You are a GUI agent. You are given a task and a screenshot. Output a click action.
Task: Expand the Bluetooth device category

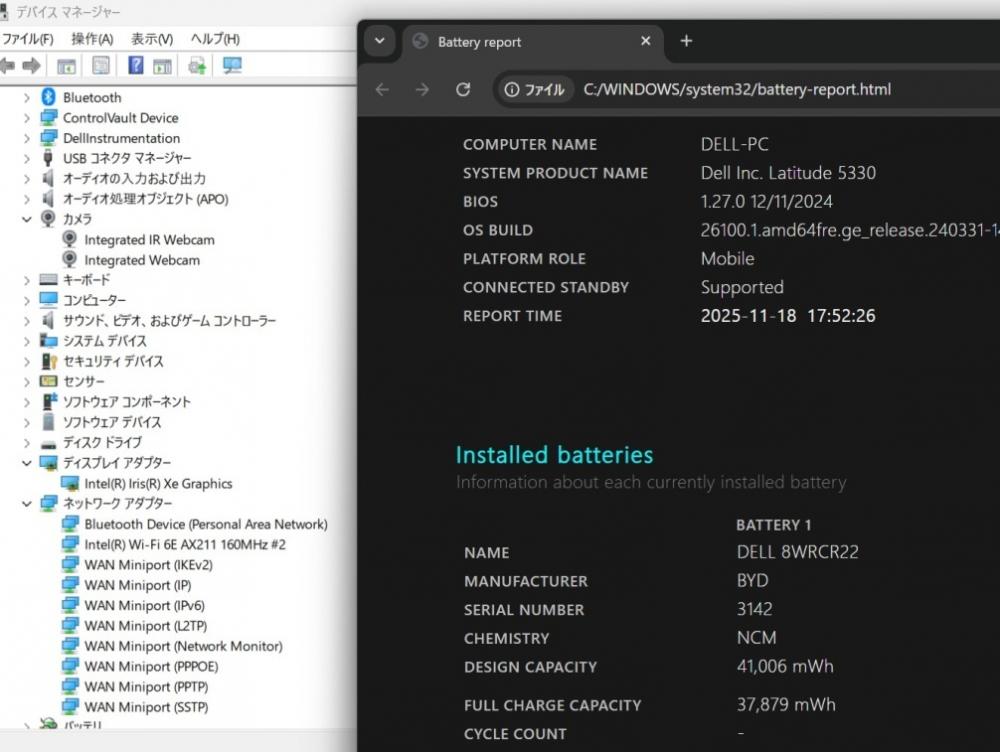tap(27, 98)
